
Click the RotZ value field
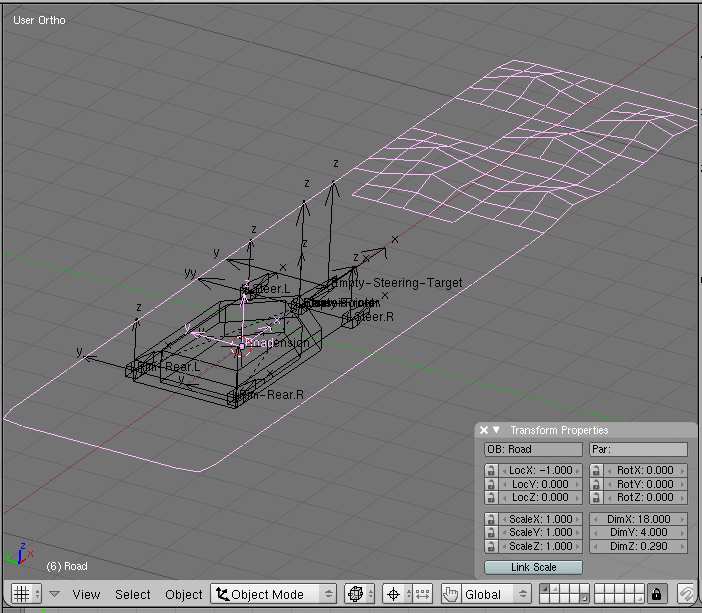[645, 497]
